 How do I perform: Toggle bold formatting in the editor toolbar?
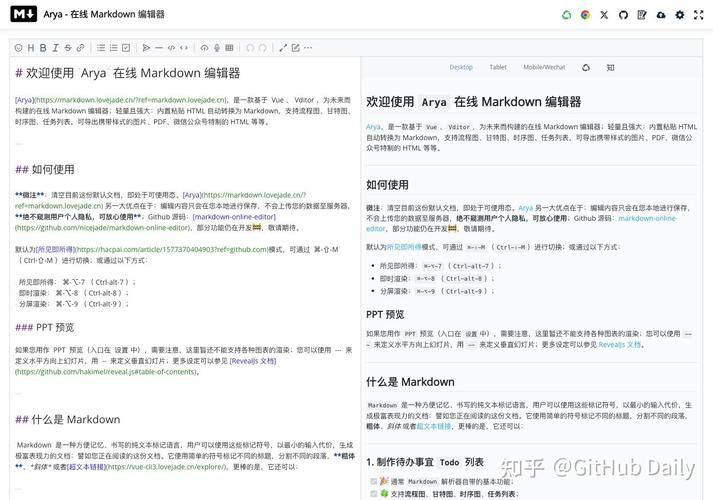(43, 48)
